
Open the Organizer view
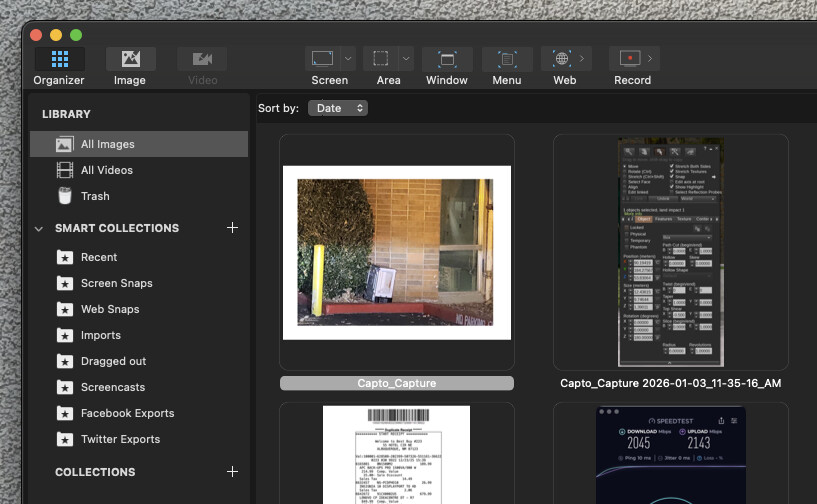click(x=59, y=59)
